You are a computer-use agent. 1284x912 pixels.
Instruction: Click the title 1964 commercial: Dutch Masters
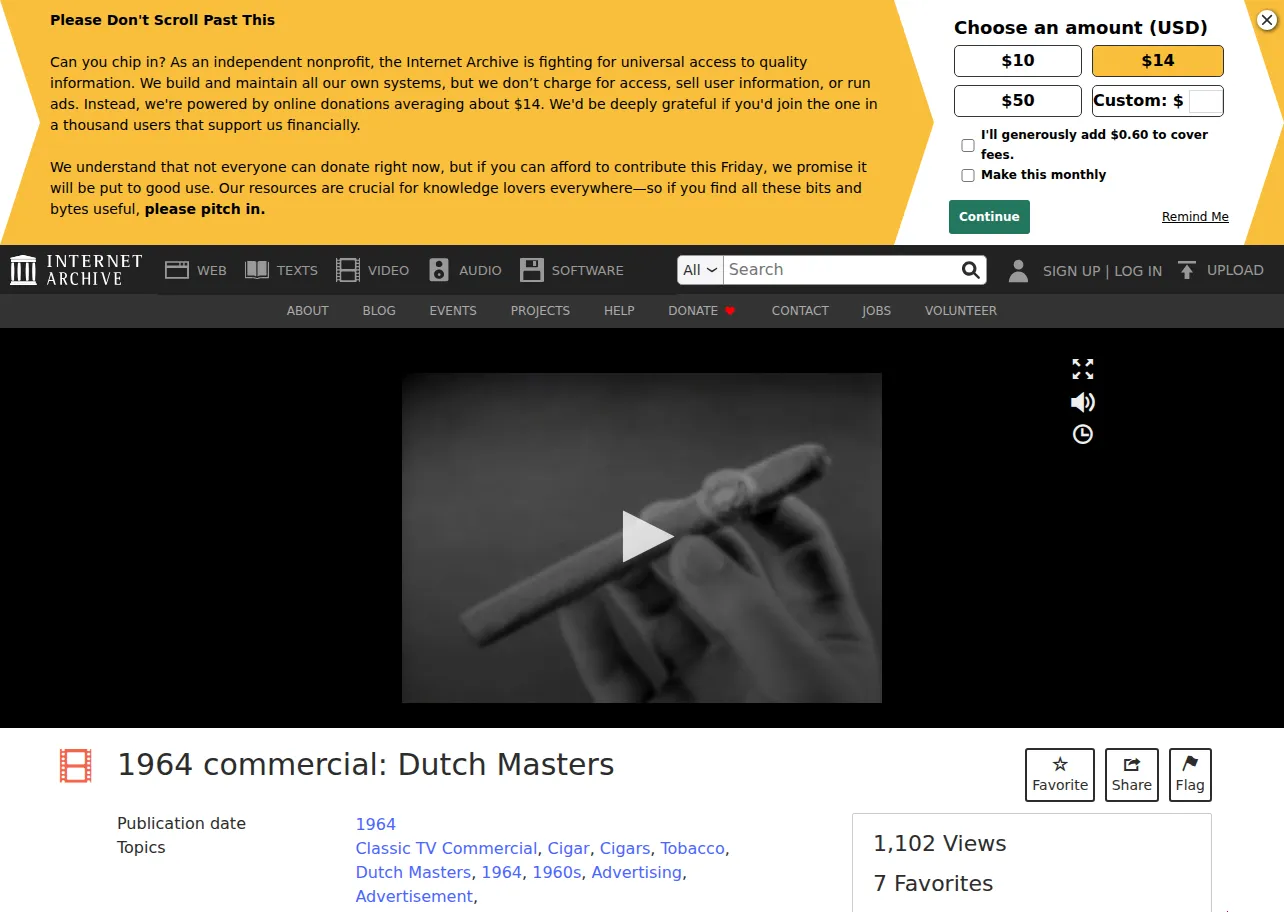(x=366, y=765)
